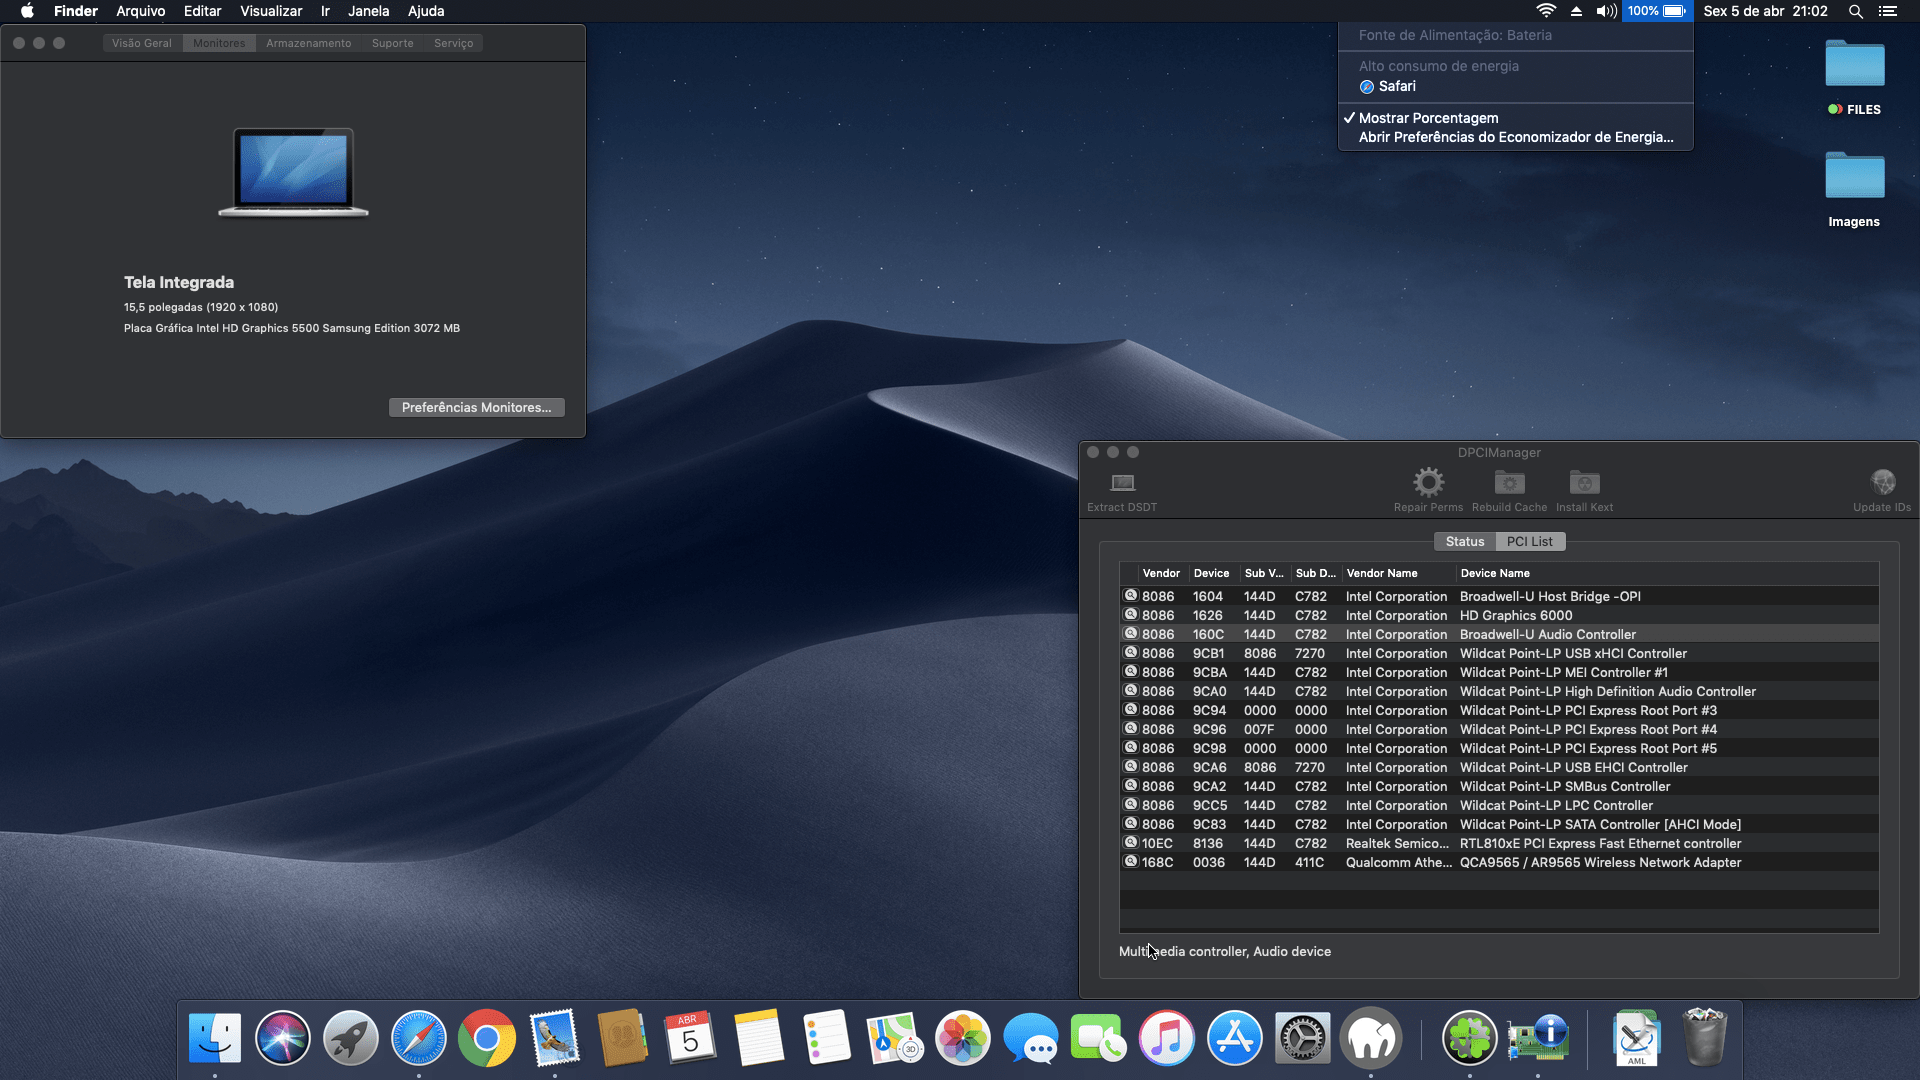Click the Preferências Monitores button
The height and width of the screenshot is (1080, 1920).
click(476, 407)
